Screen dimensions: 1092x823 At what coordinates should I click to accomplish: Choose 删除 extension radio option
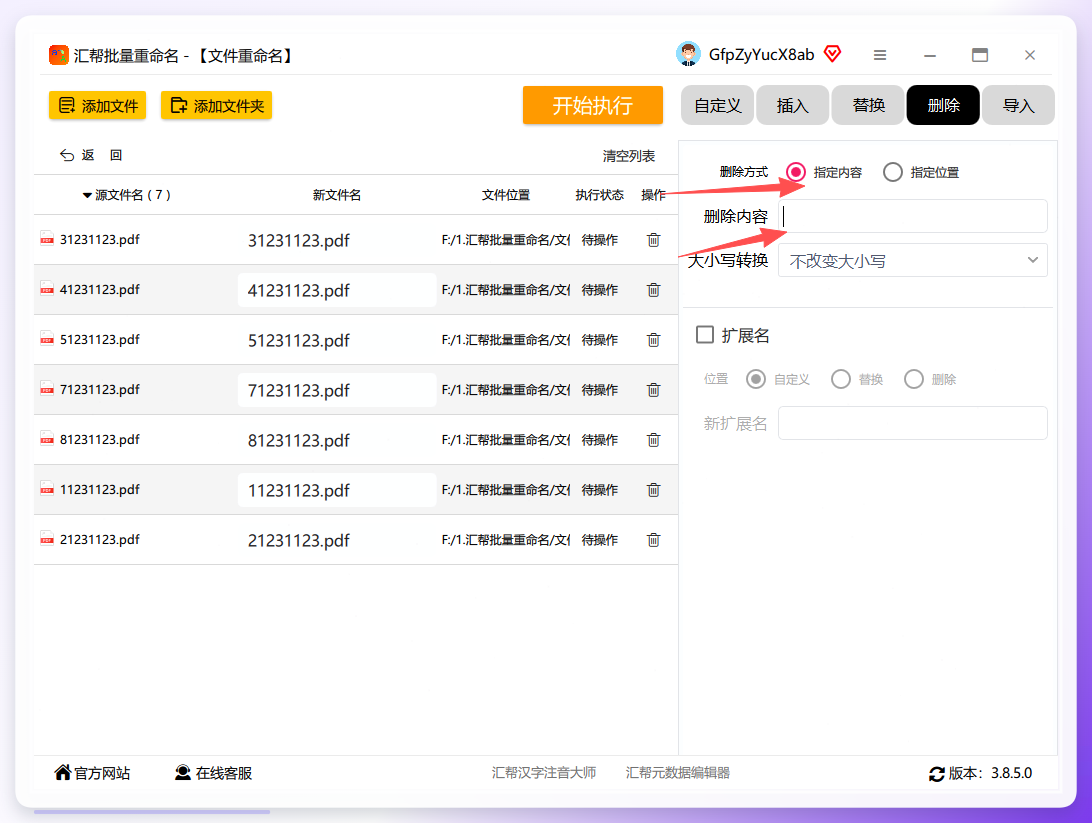pyautogui.click(x=914, y=379)
